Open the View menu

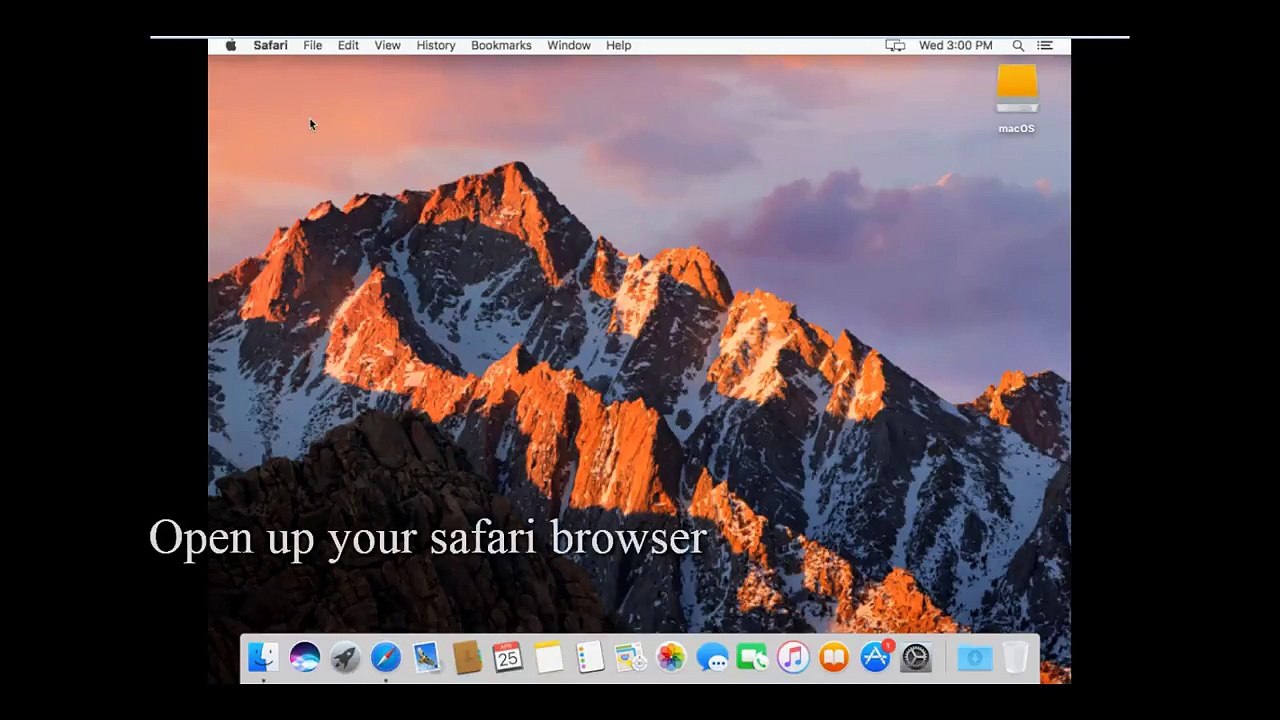click(387, 45)
